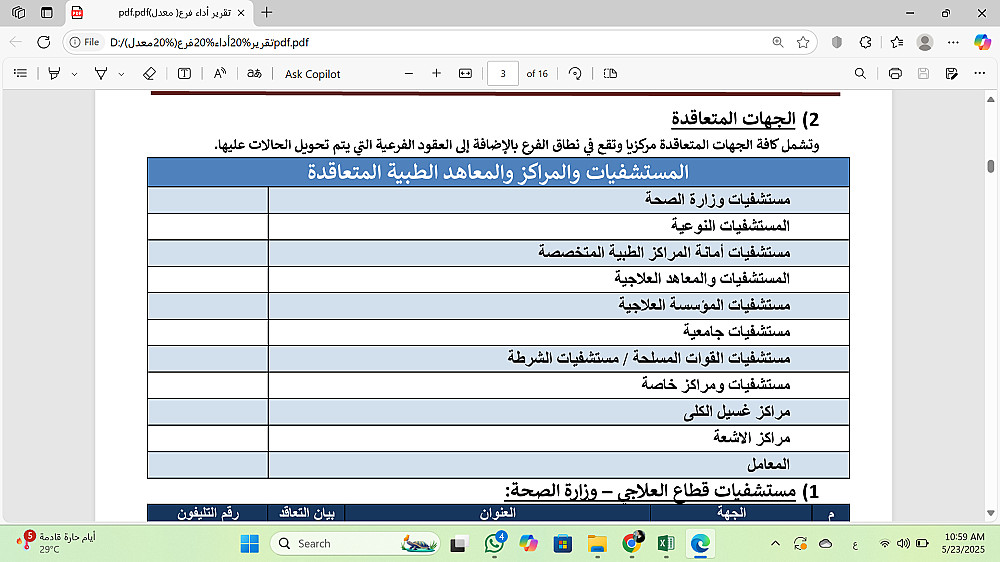Open the Highlight color dropdown arrow
The height and width of the screenshot is (562, 1000).
[x=75, y=74]
